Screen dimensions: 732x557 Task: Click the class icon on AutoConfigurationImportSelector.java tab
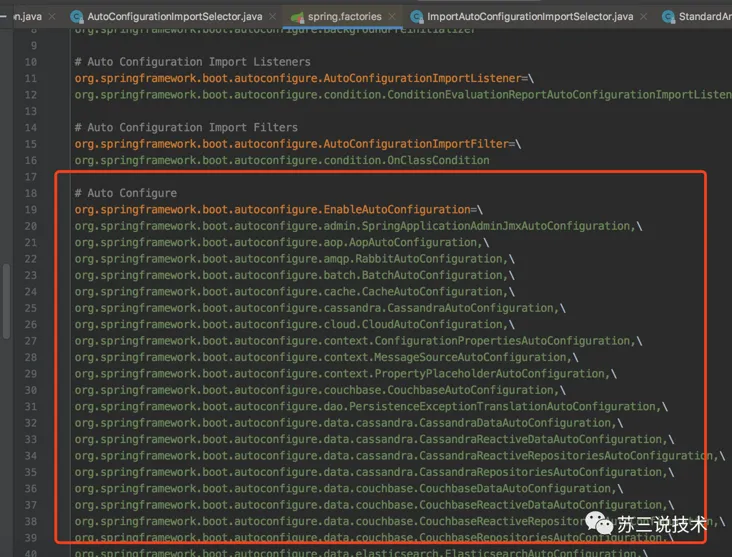pos(77,17)
